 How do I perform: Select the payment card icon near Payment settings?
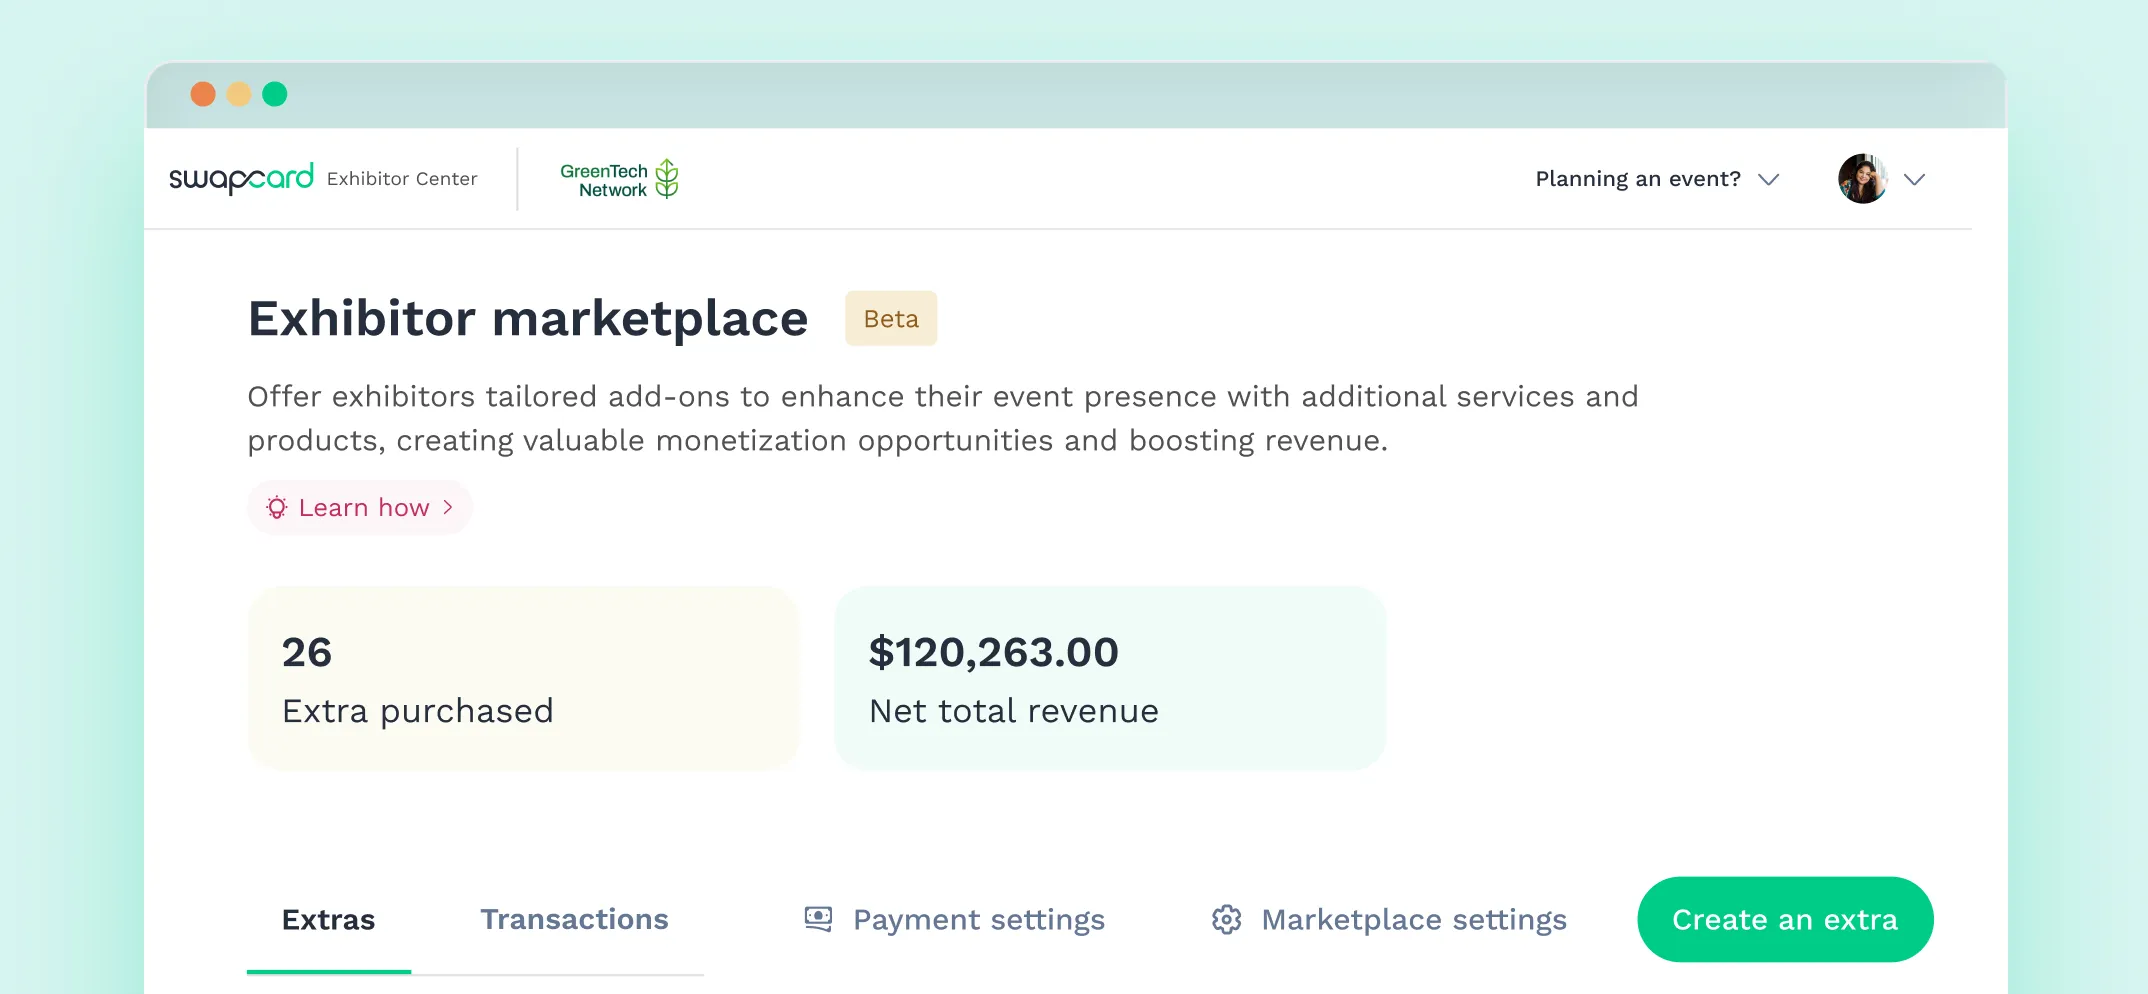pos(817,918)
